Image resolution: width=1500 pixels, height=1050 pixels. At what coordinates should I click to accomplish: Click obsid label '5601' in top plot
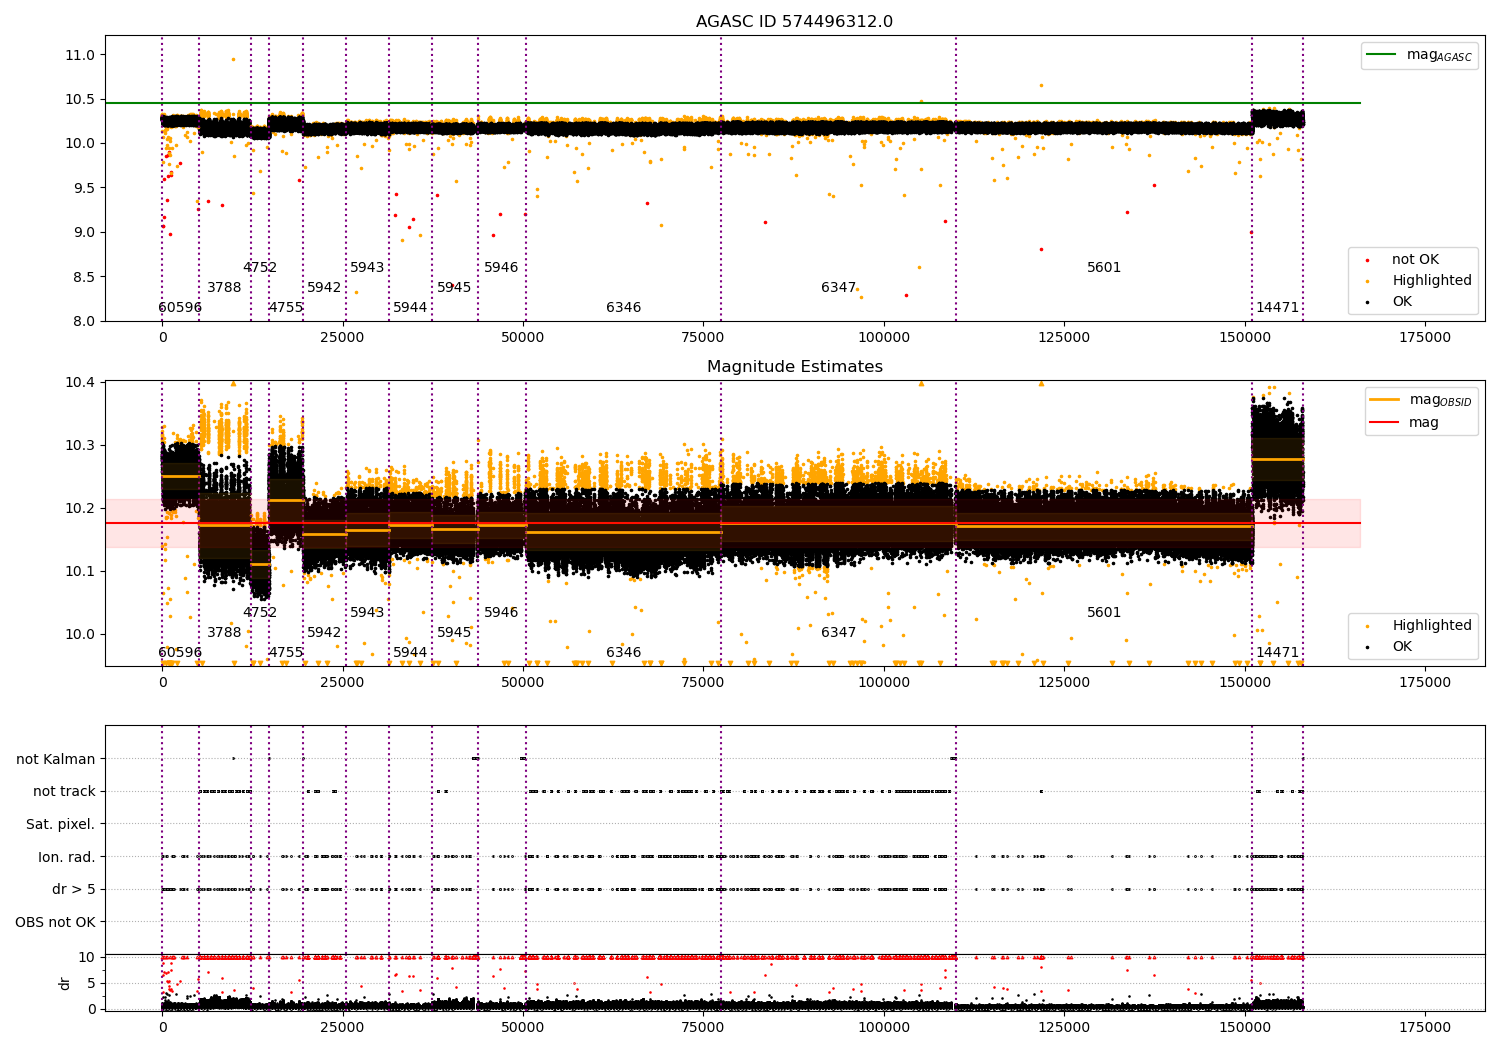(1104, 267)
